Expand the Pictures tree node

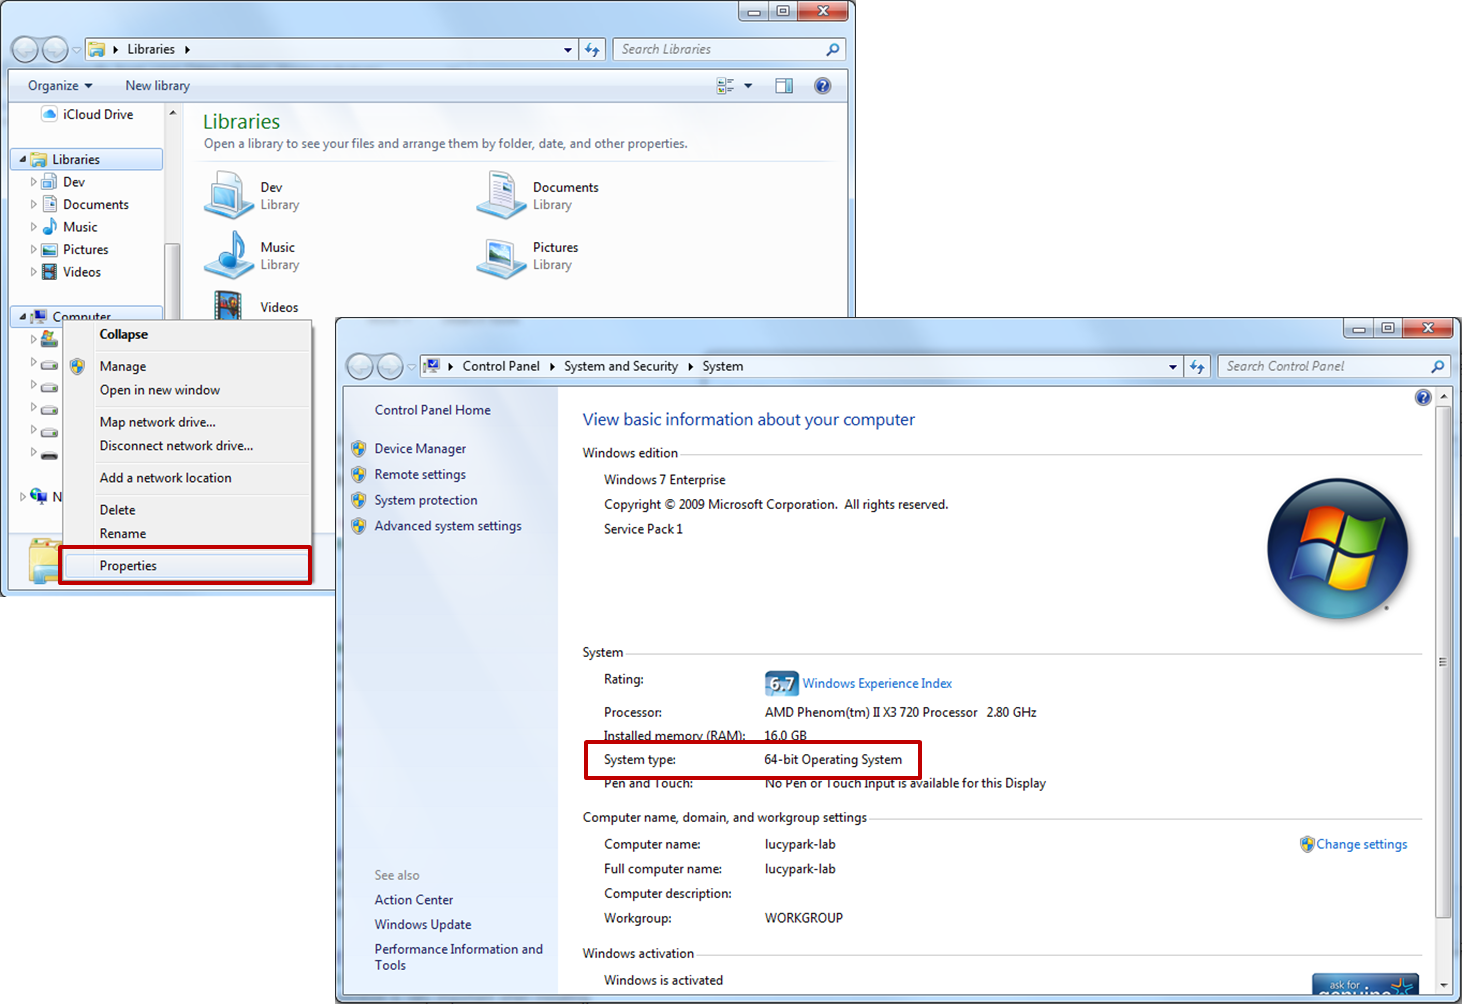33,250
